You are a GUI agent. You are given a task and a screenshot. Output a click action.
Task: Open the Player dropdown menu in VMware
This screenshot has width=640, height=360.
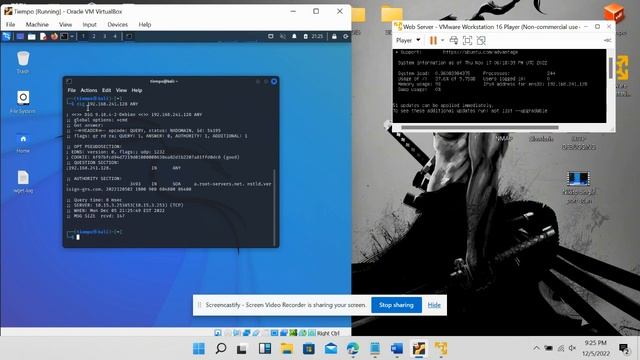coord(408,40)
